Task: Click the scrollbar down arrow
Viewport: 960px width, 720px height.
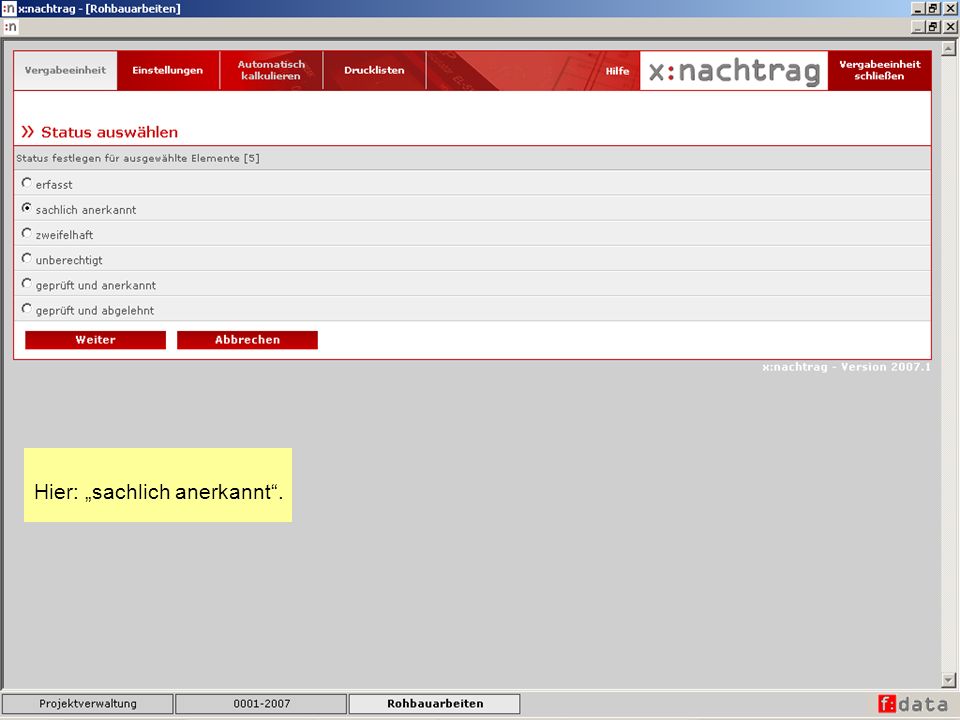Action: pyautogui.click(x=948, y=680)
